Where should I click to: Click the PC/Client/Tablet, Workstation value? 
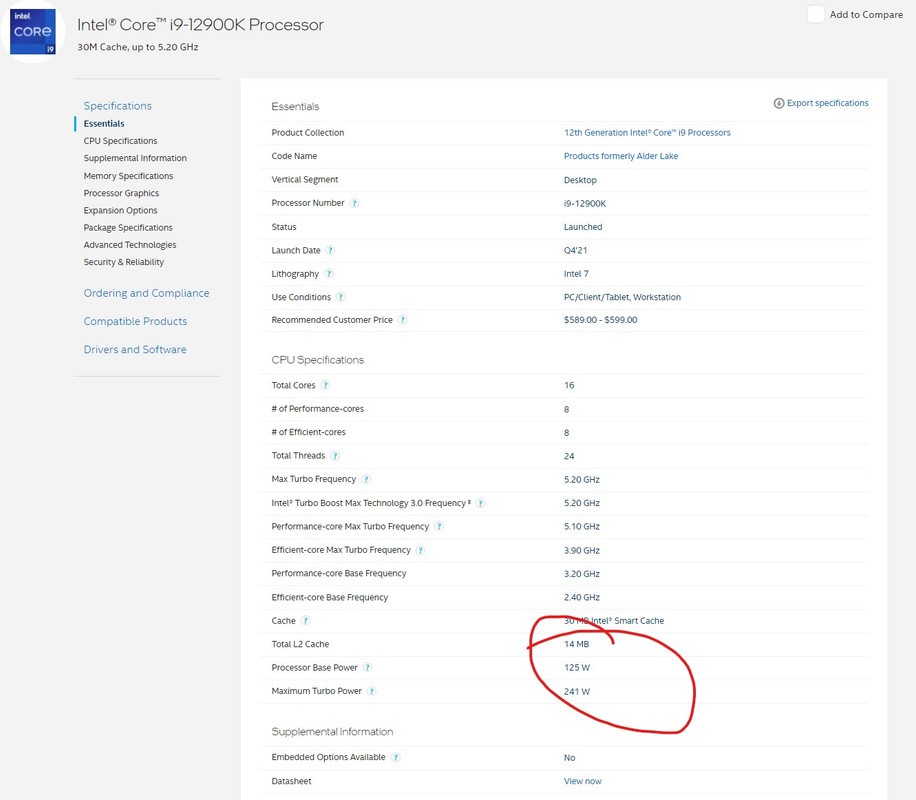click(622, 297)
